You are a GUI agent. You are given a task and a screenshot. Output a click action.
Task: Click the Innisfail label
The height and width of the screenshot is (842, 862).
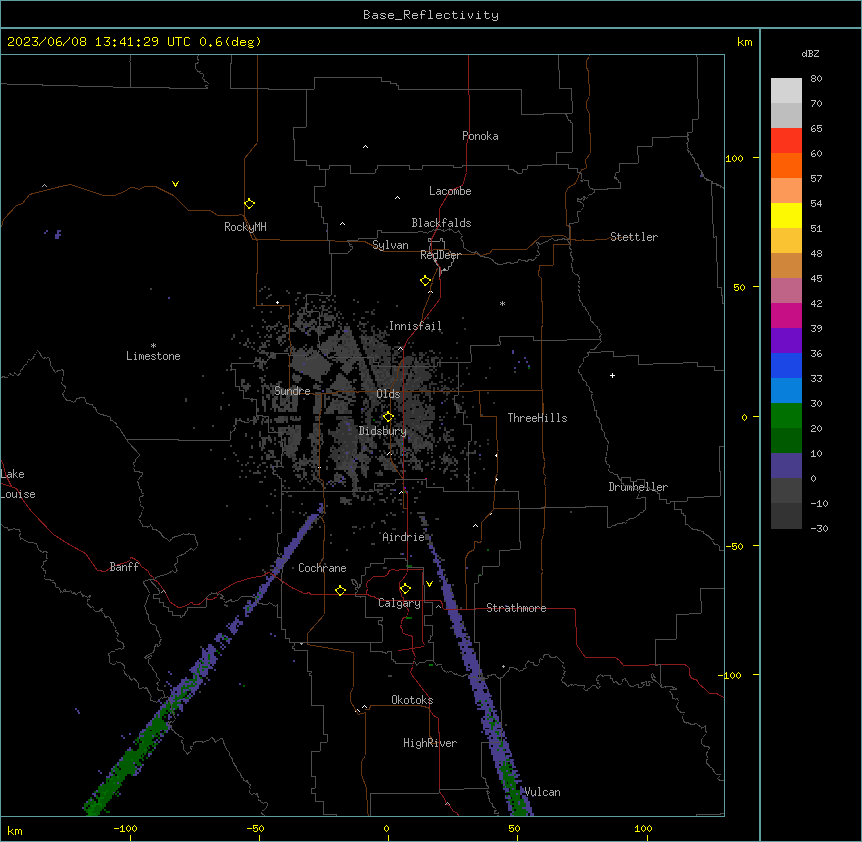415,326
